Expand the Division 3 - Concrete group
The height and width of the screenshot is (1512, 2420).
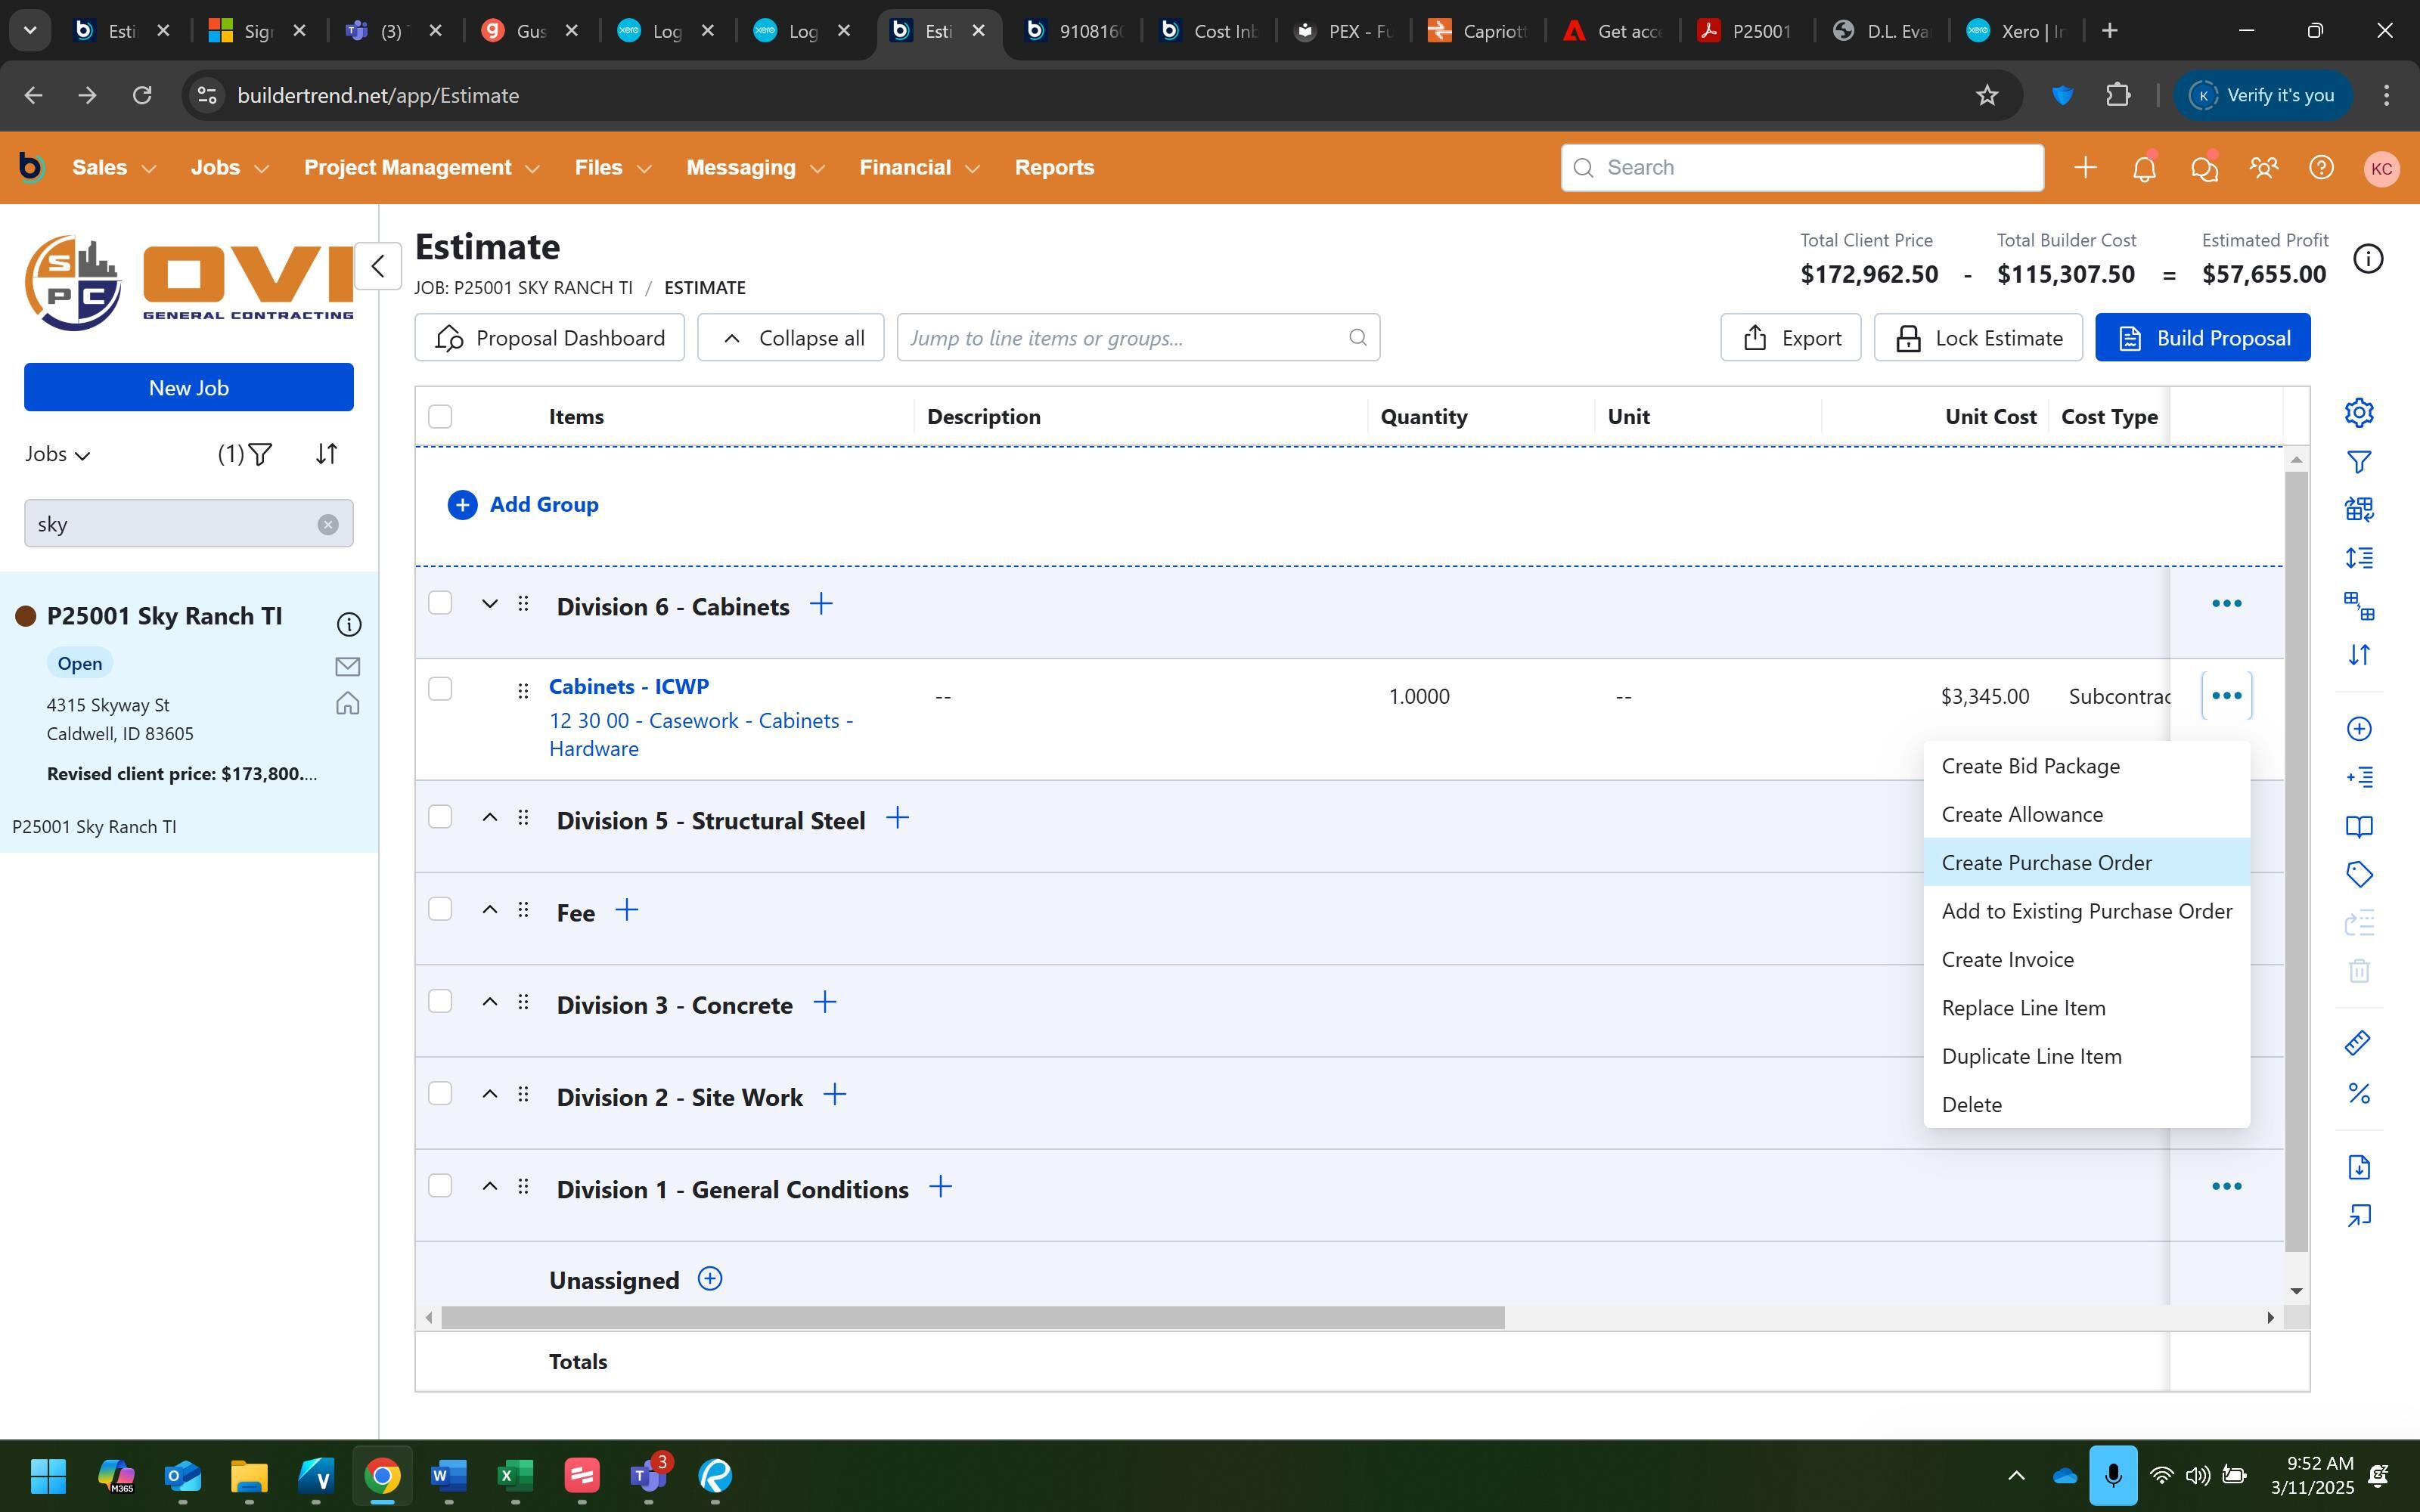pyautogui.click(x=489, y=1002)
